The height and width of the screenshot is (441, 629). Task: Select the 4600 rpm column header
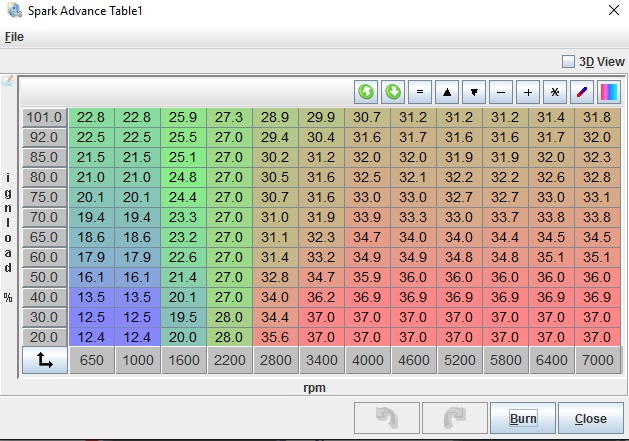tap(414, 360)
